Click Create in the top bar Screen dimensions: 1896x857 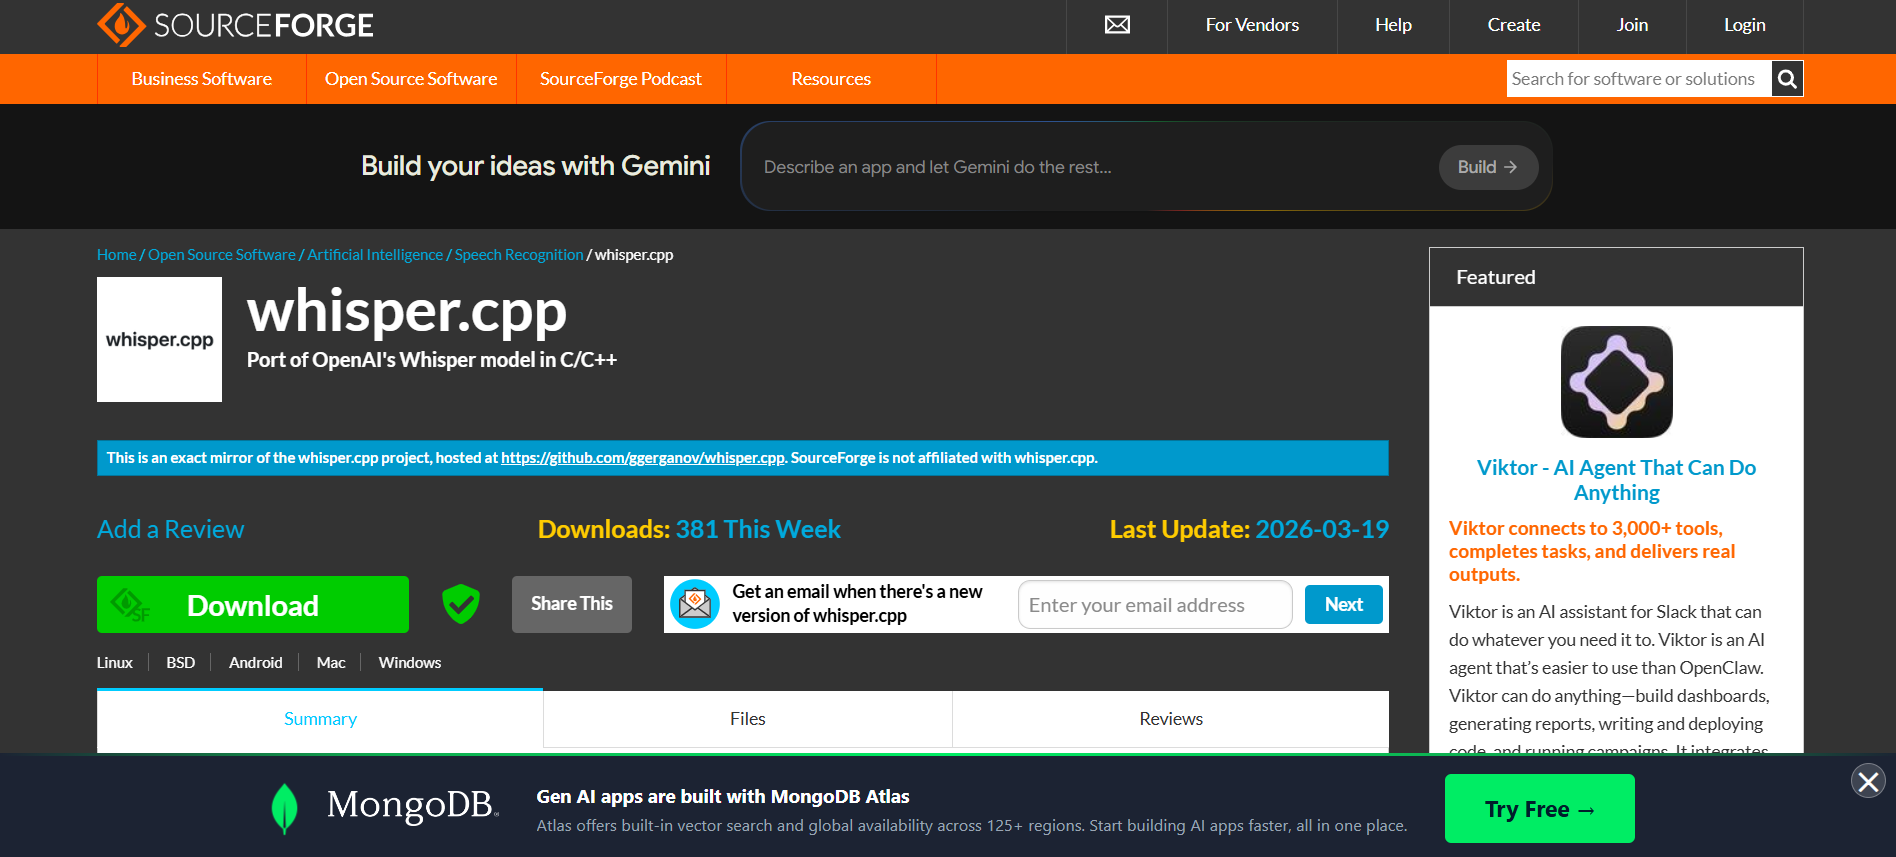pos(1513,25)
